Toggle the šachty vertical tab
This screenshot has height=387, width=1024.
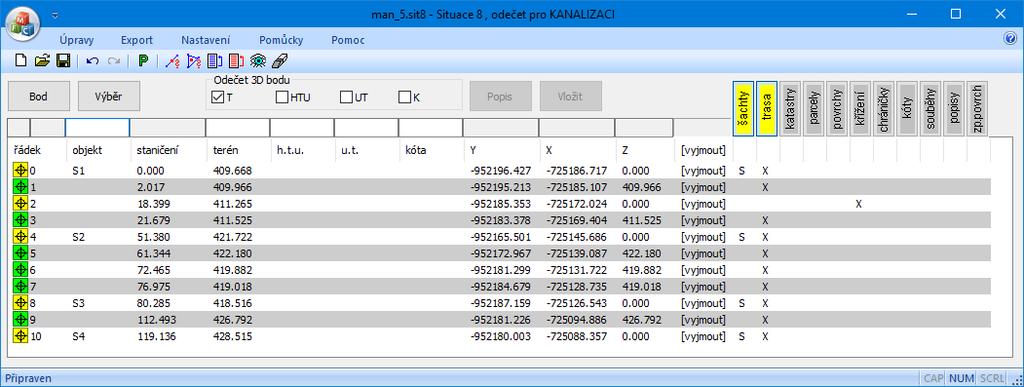[743, 109]
